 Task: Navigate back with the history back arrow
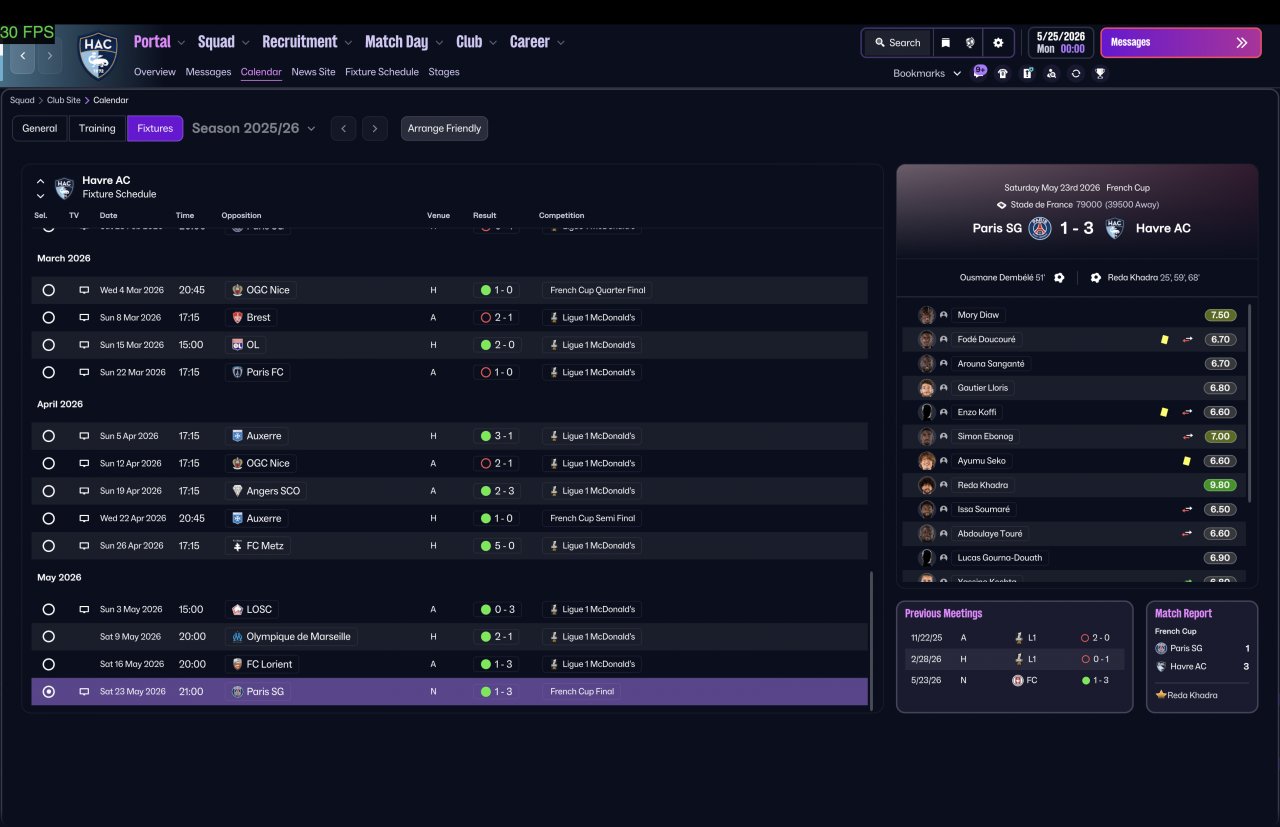click(x=22, y=56)
